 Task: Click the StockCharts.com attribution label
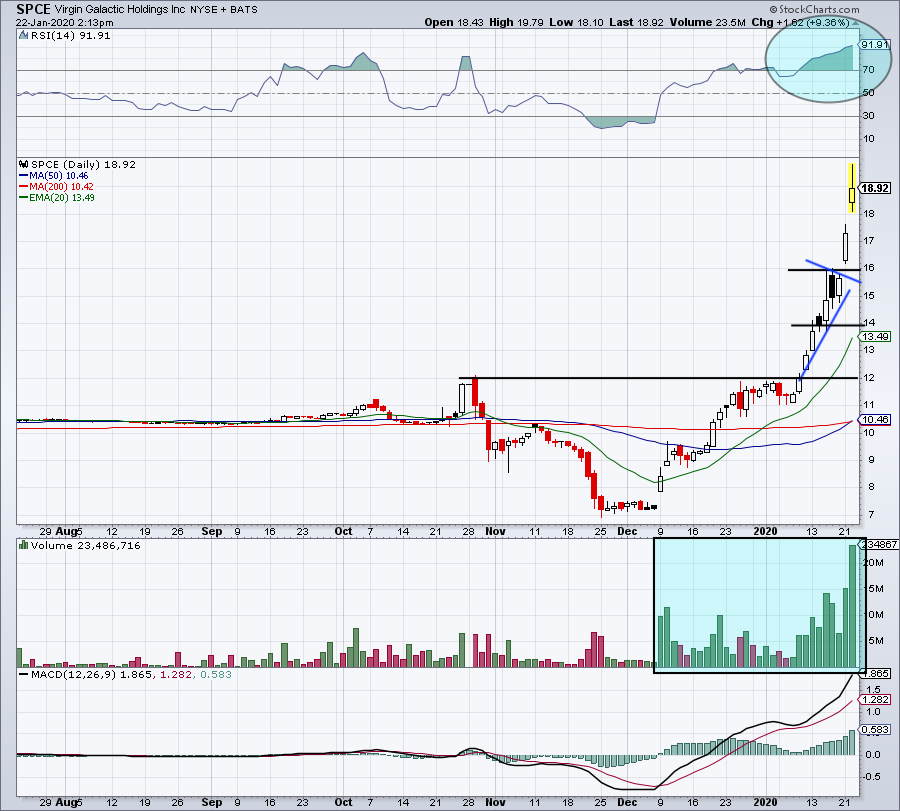[814, 9]
